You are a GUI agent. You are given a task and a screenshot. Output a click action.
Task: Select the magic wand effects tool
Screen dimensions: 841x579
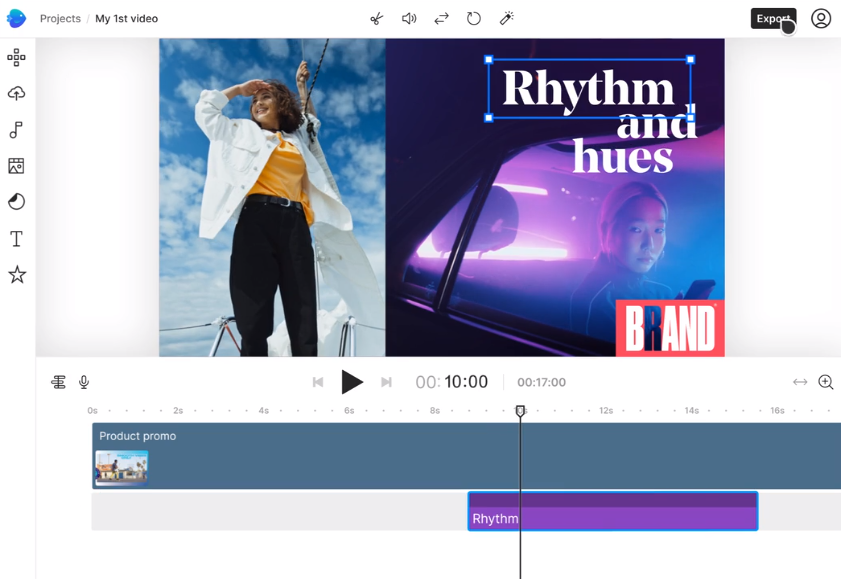tap(507, 19)
